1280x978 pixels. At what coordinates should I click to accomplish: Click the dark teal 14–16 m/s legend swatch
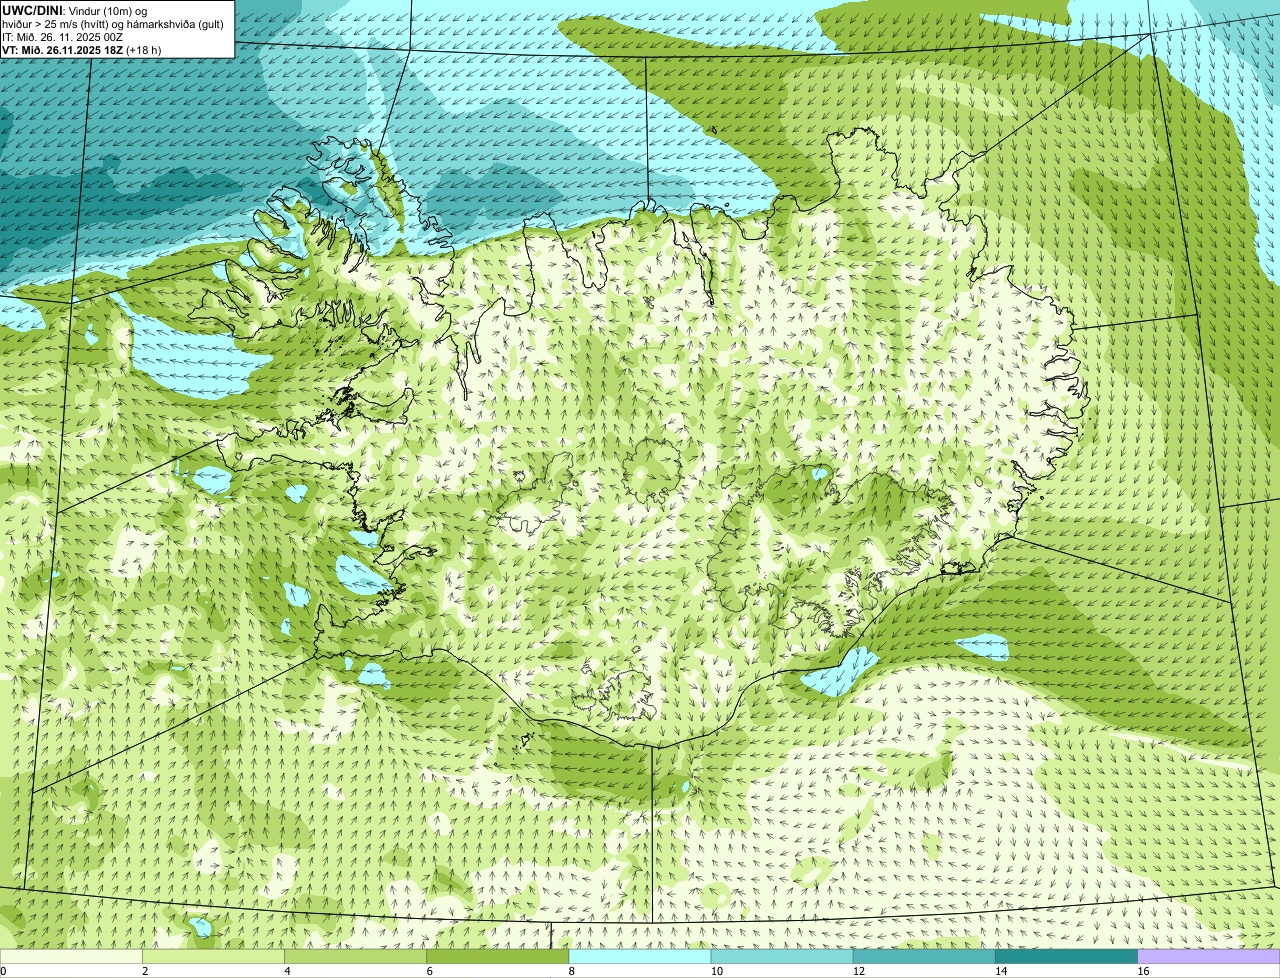1067,957
